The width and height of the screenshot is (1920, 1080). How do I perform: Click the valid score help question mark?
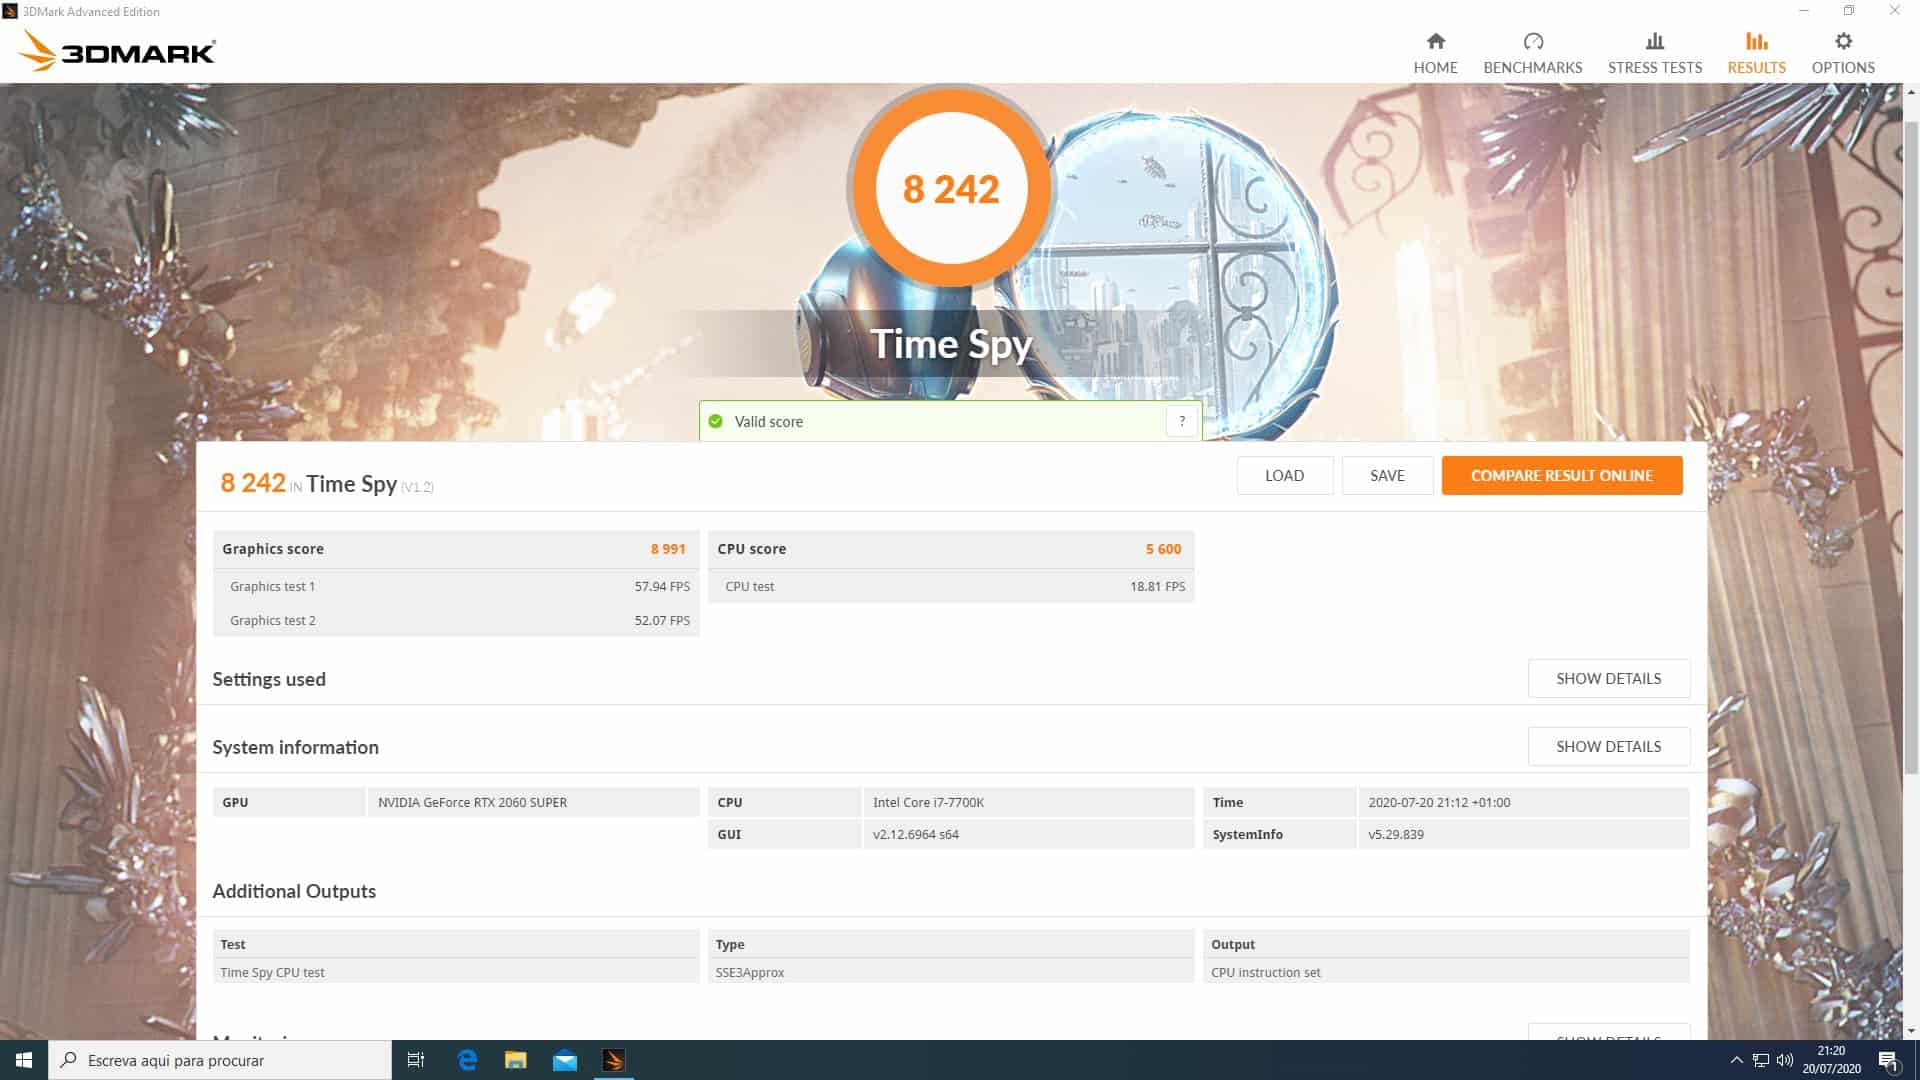pyautogui.click(x=1181, y=421)
